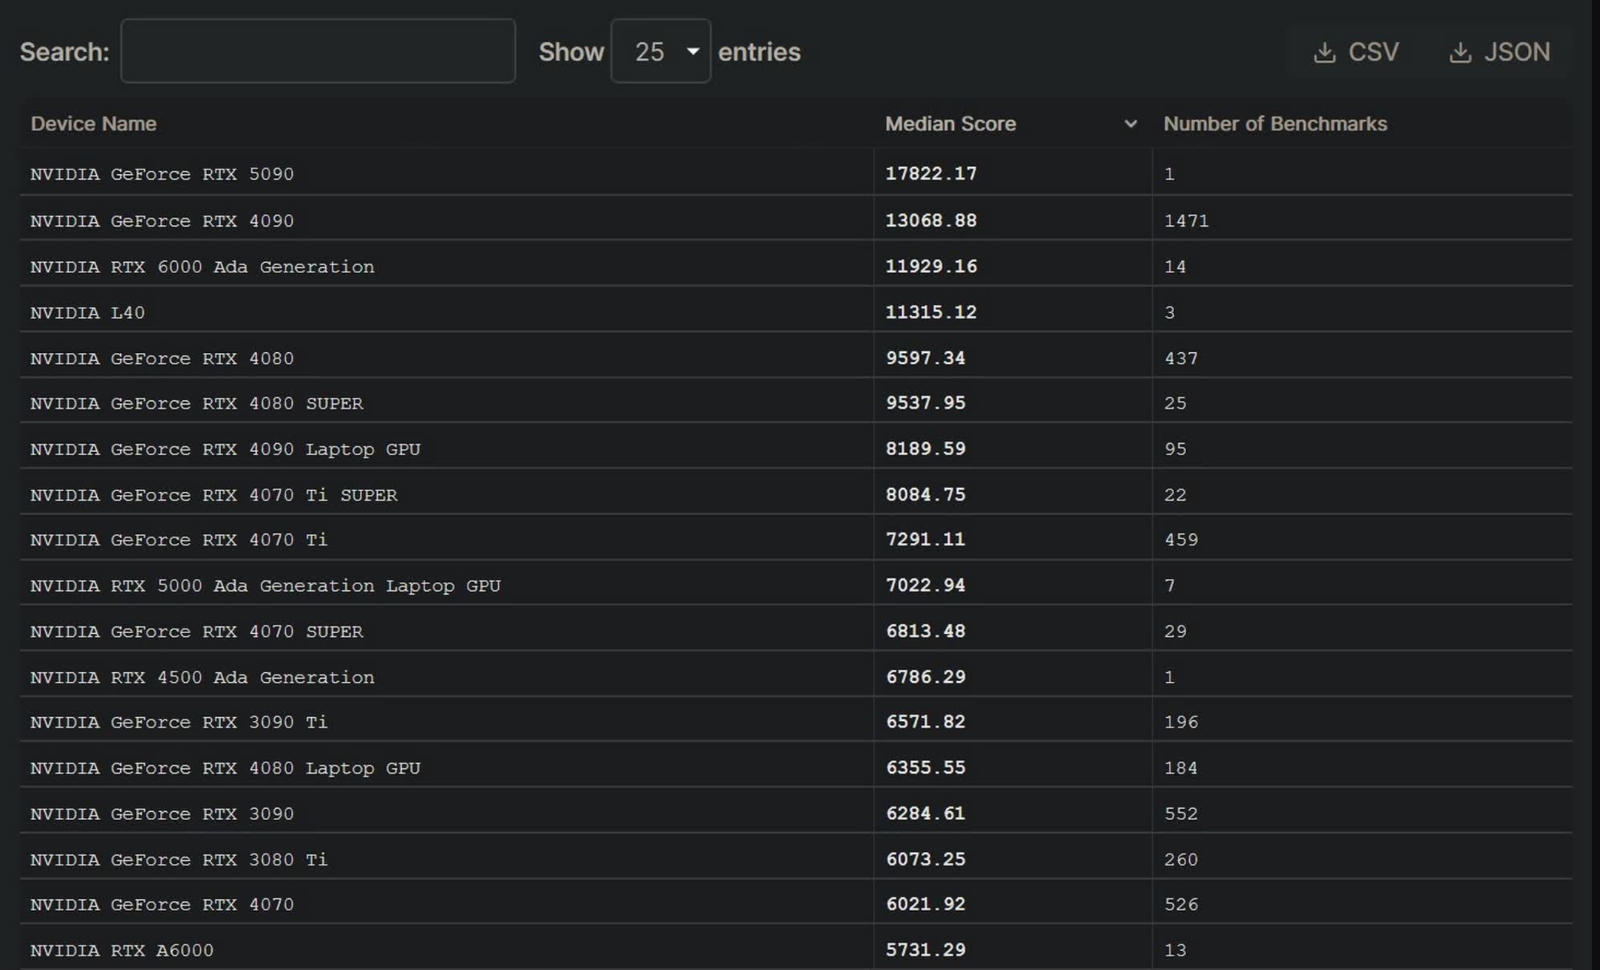Select the NVIDIA GeForce RTX 5090 row
This screenshot has width=1600, height=970.
click(x=795, y=173)
